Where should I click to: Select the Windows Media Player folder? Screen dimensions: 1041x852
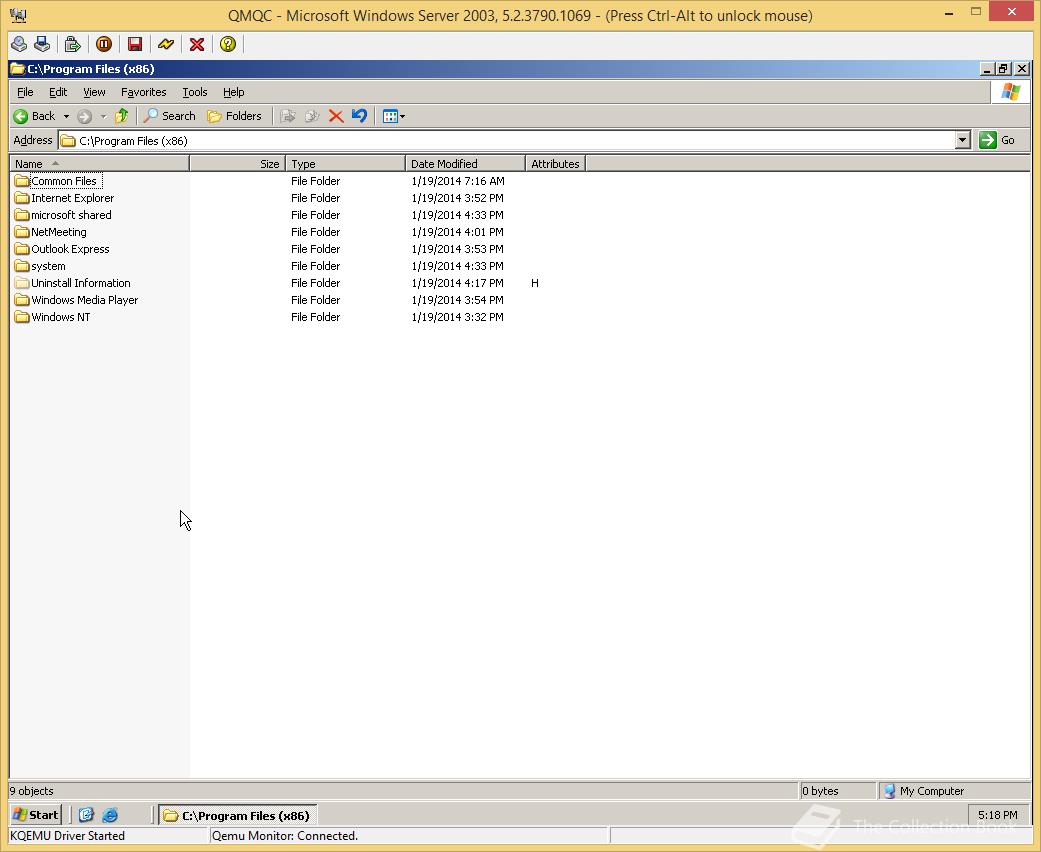(x=76, y=300)
